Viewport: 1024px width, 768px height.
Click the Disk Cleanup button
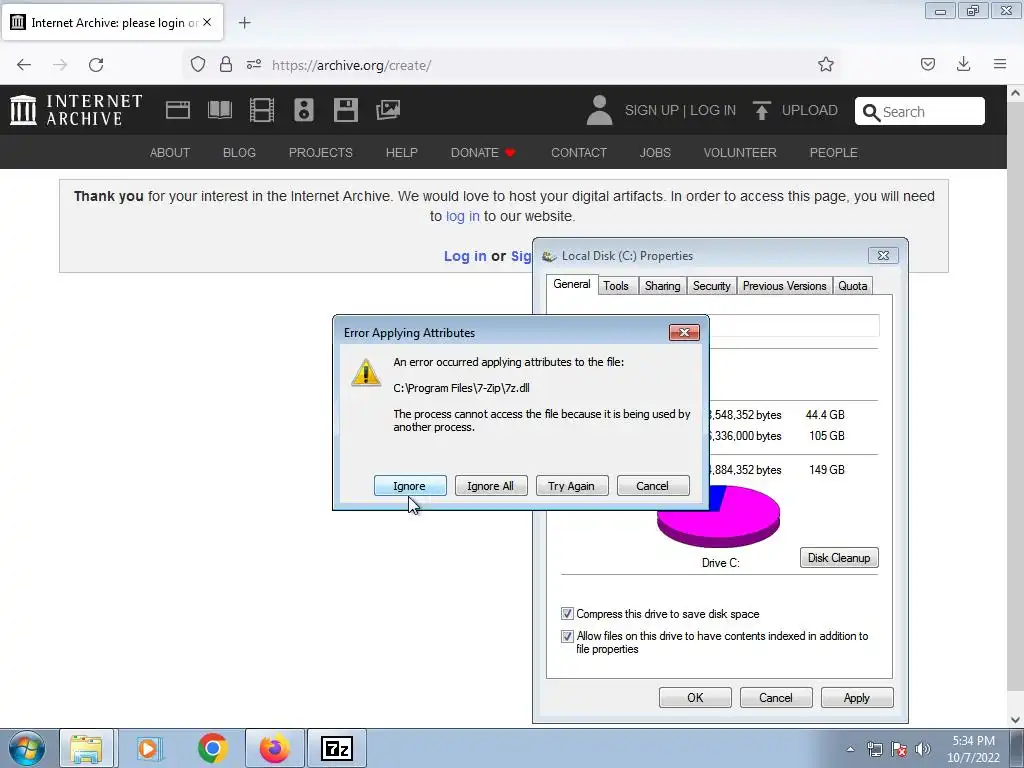(839, 558)
